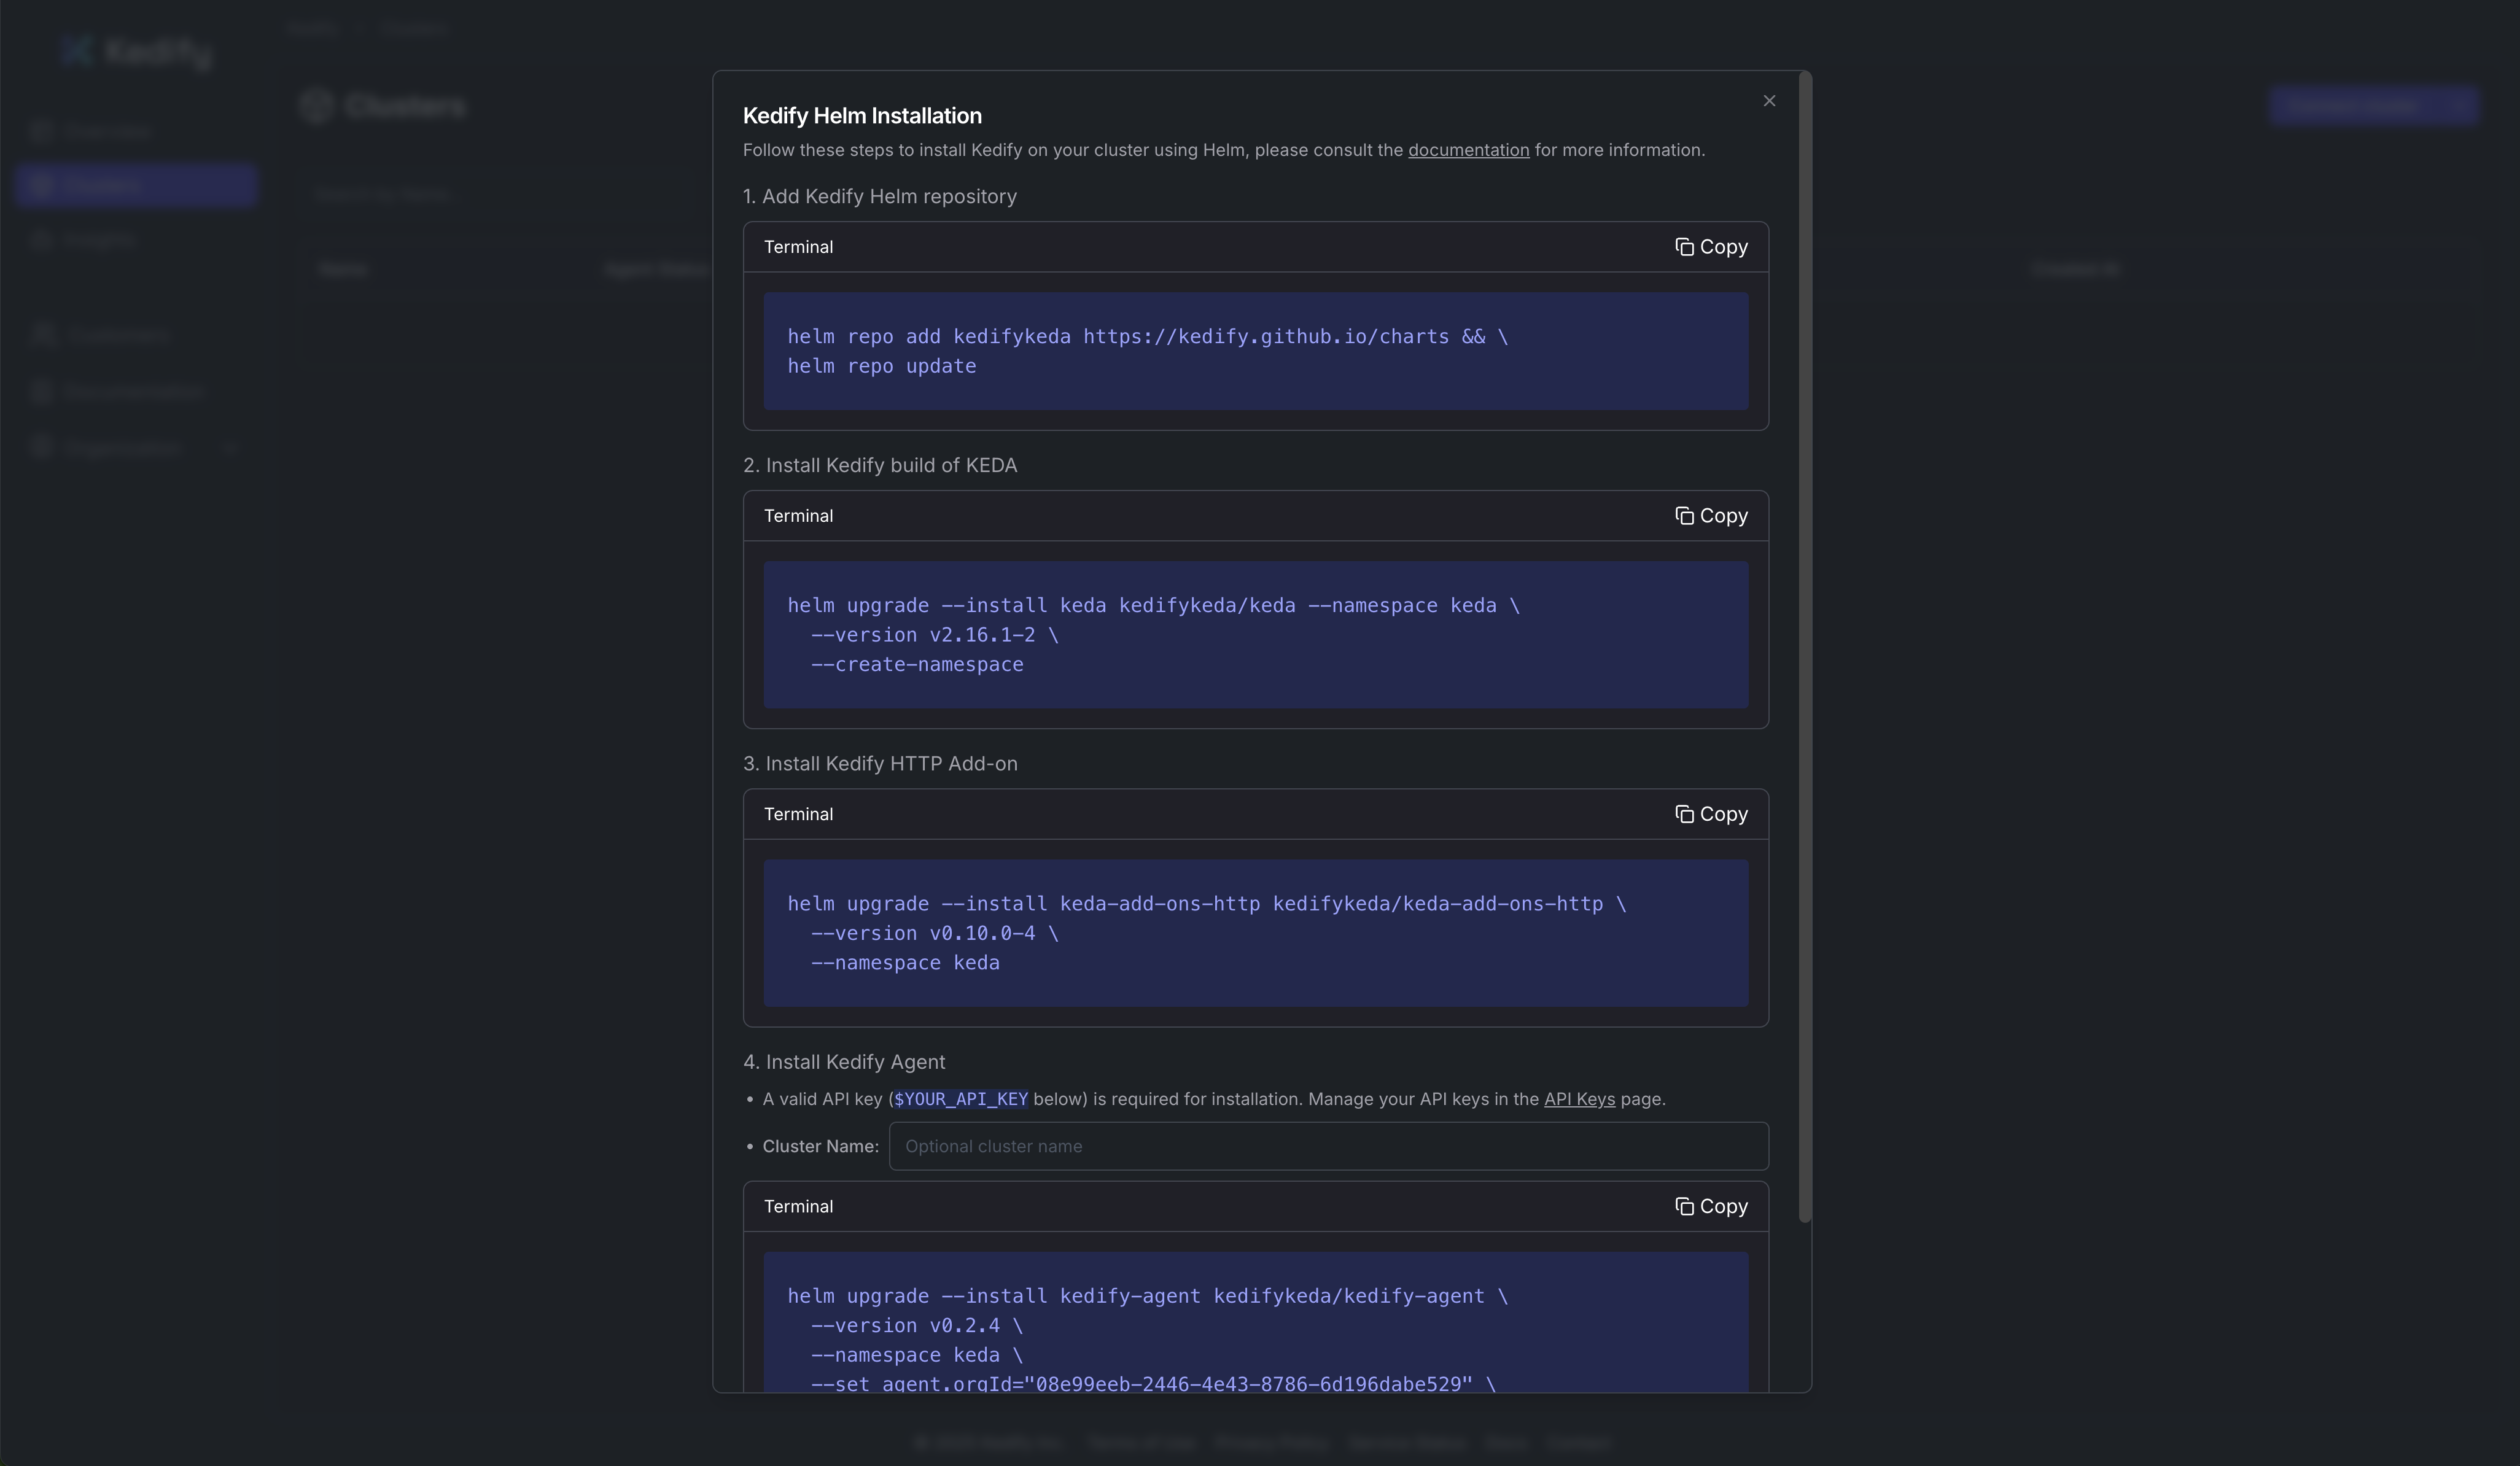Click the blurred search field under Clusters
Image resolution: width=2520 pixels, height=1466 pixels.
click(x=500, y=194)
